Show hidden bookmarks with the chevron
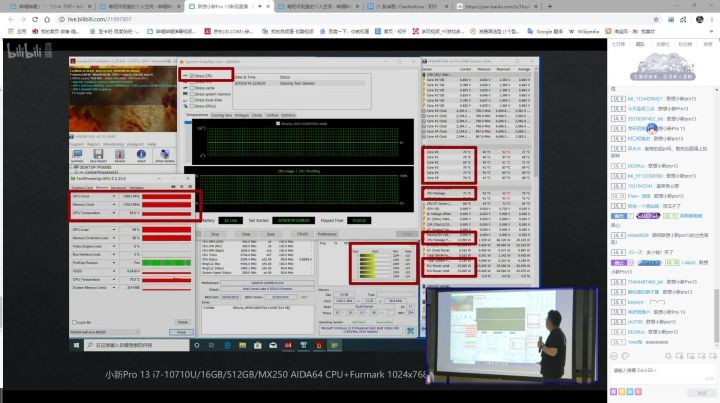The image size is (720, 403). [712, 31]
